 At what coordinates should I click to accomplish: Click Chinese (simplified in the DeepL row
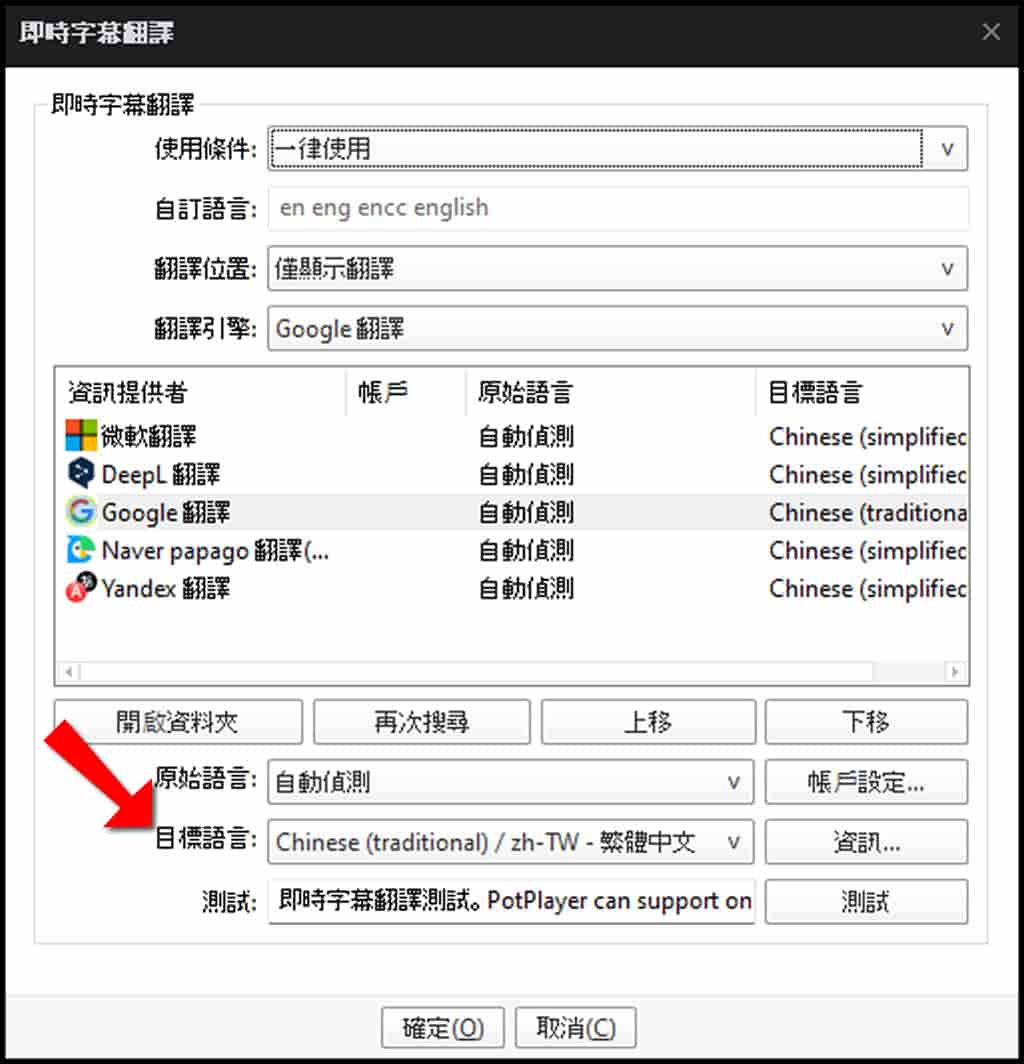pos(868,474)
